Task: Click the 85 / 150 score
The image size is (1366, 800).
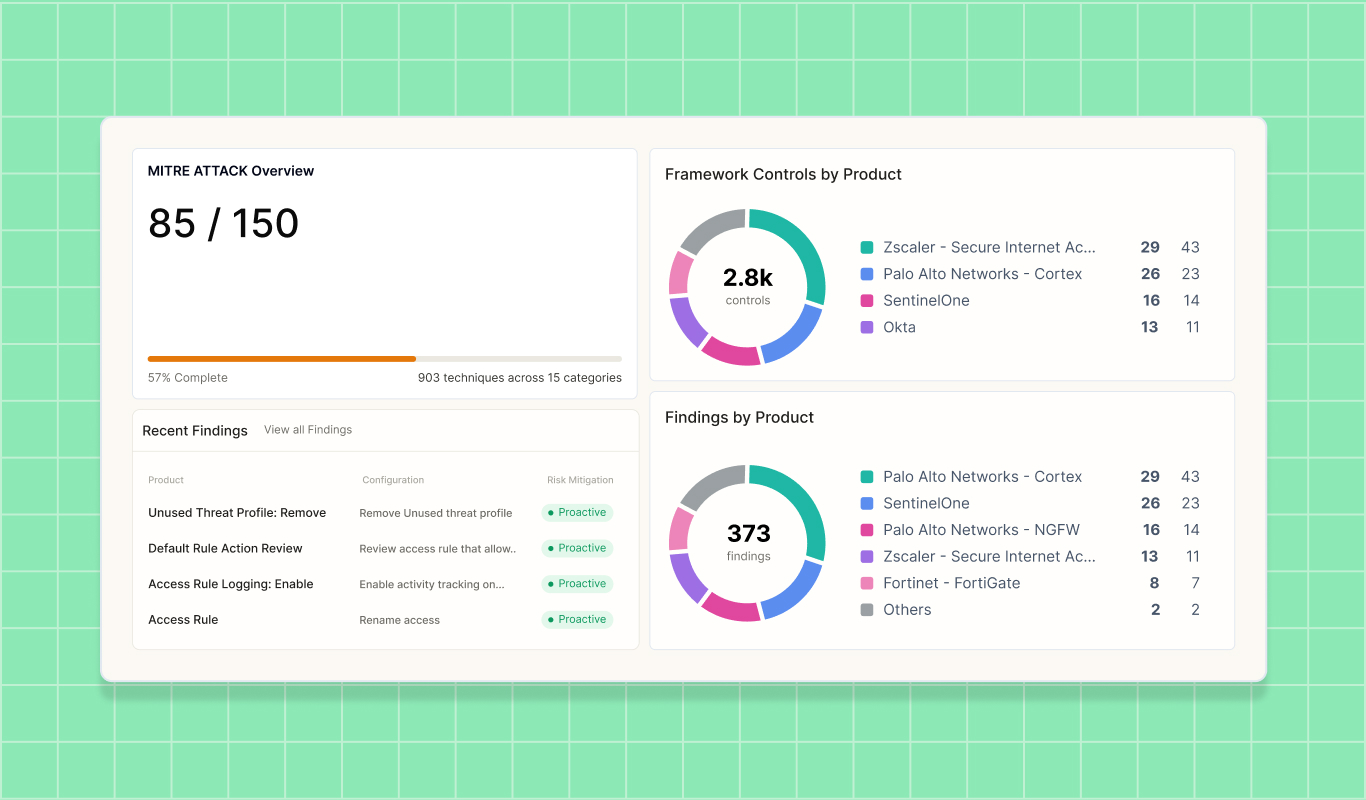Action: pyautogui.click(x=223, y=223)
